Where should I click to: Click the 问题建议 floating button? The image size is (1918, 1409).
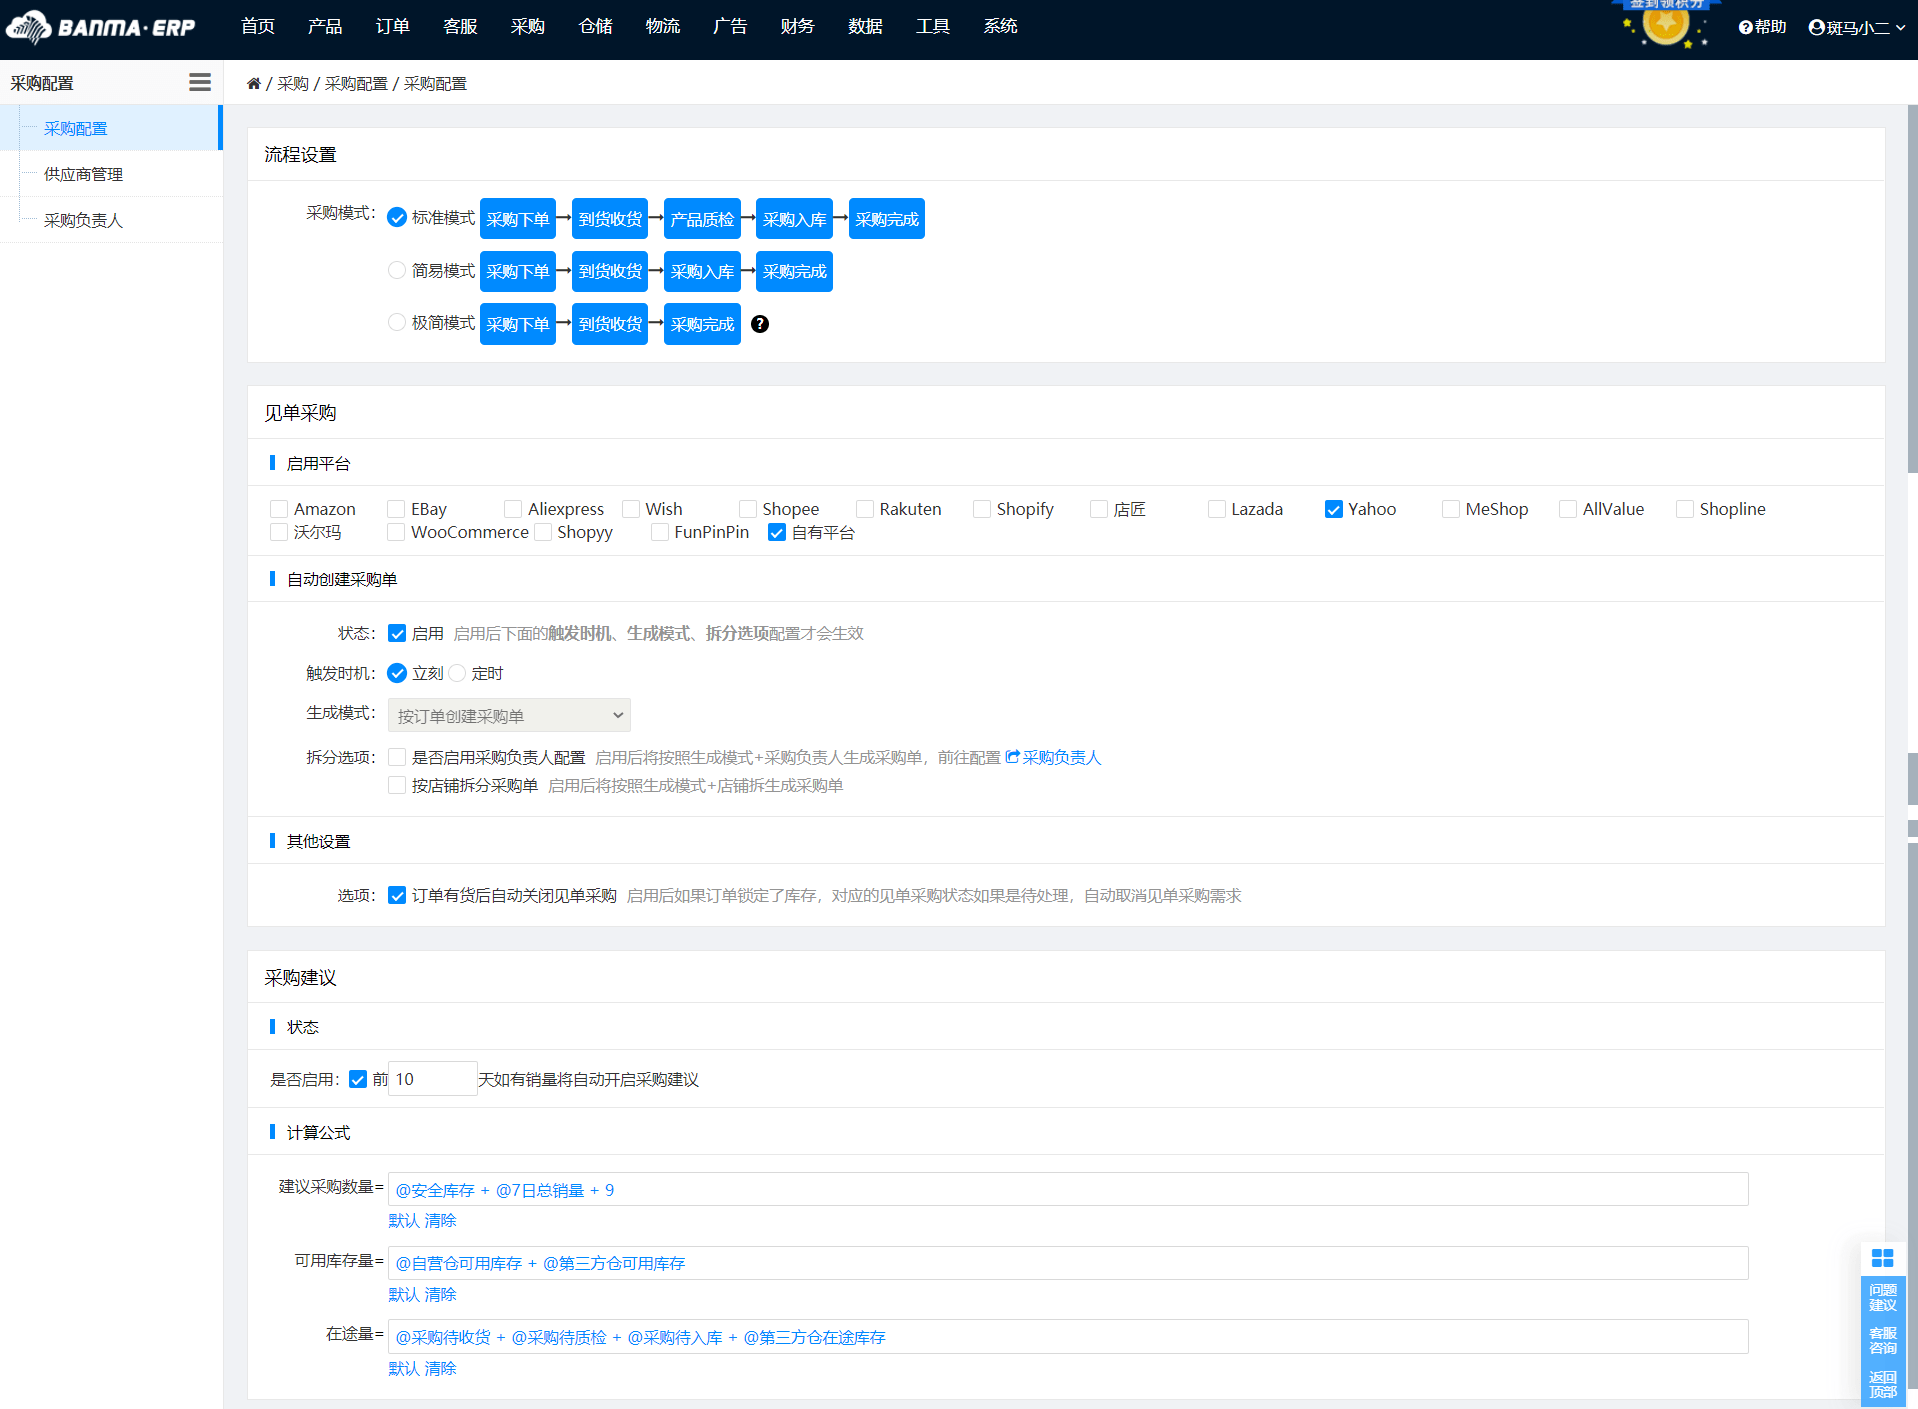coord(1882,1298)
